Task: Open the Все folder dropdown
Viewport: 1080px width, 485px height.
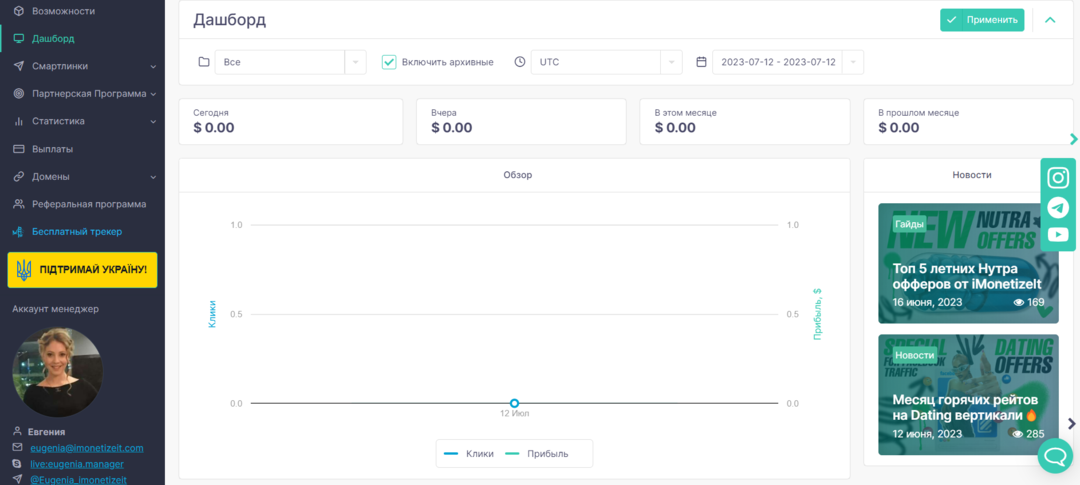Action: (290, 62)
